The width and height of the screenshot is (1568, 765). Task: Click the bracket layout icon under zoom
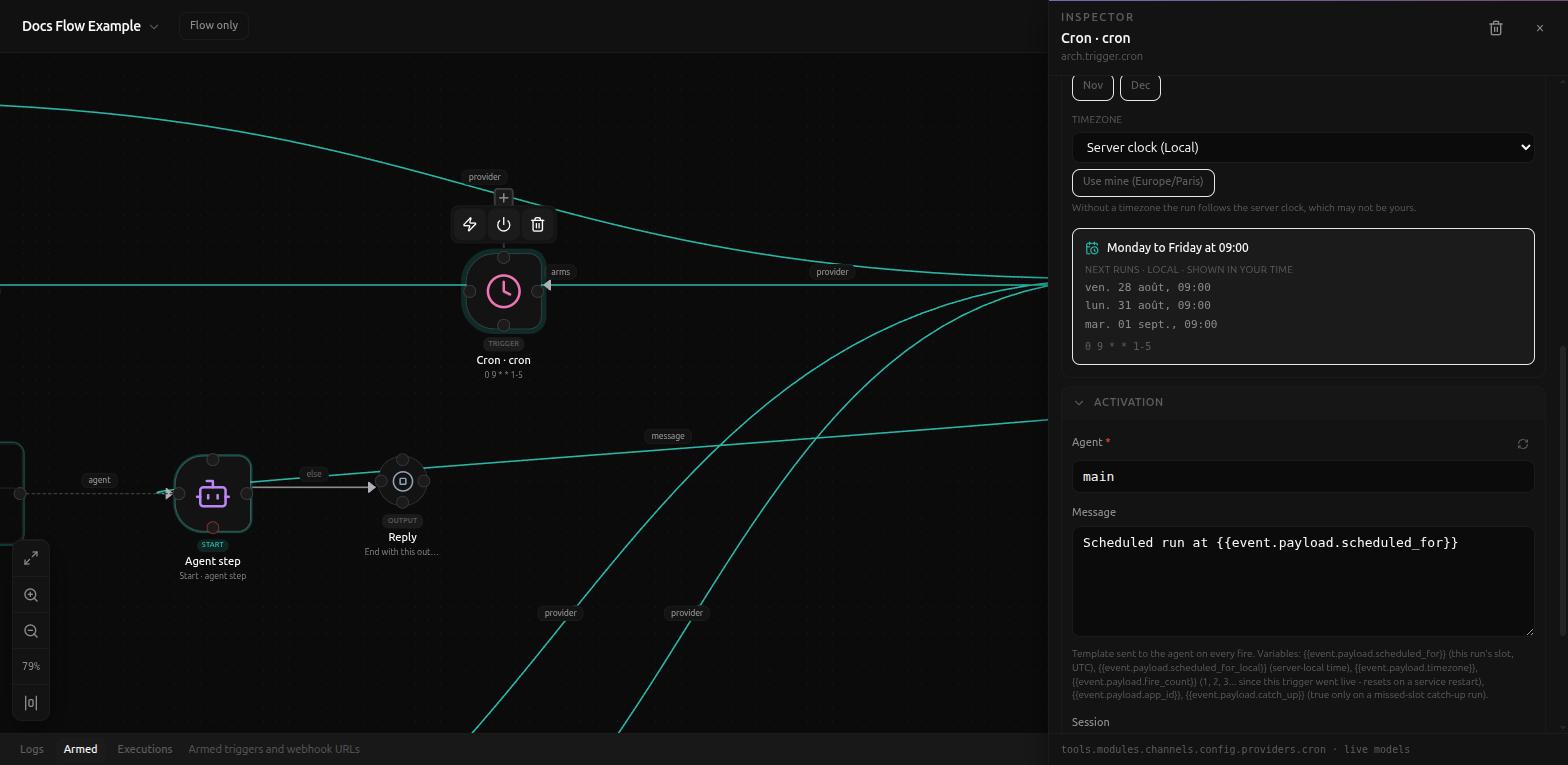[x=31, y=702]
